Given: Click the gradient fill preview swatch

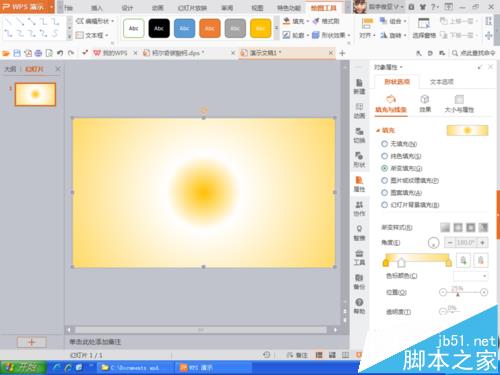Looking at the screenshot, I should pyautogui.click(x=467, y=130).
